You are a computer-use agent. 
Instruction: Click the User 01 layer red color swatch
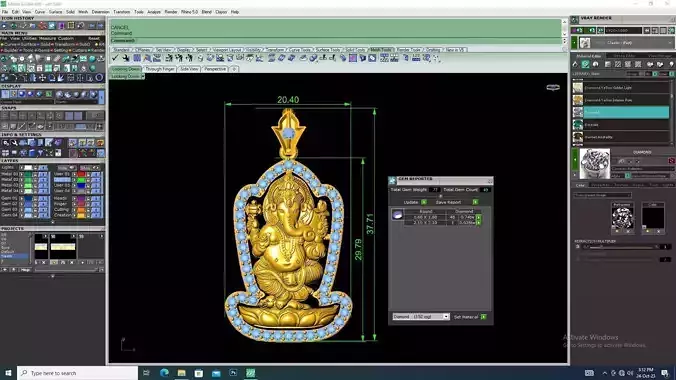(x=81, y=174)
